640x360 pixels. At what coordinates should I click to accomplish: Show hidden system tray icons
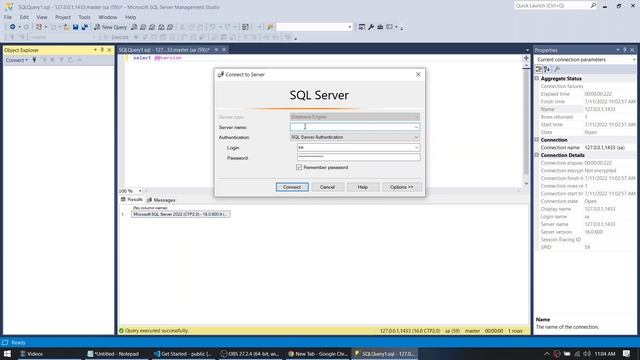coord(547,354)
